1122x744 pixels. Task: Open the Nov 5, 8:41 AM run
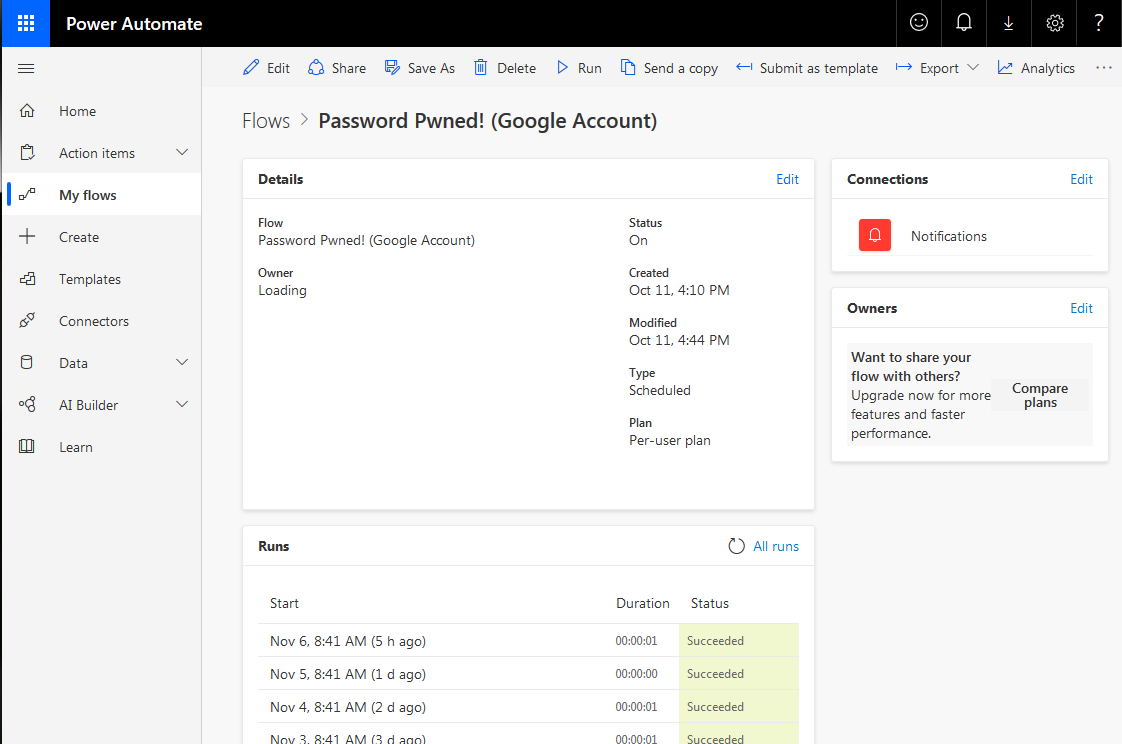click(x=528, y=674)
